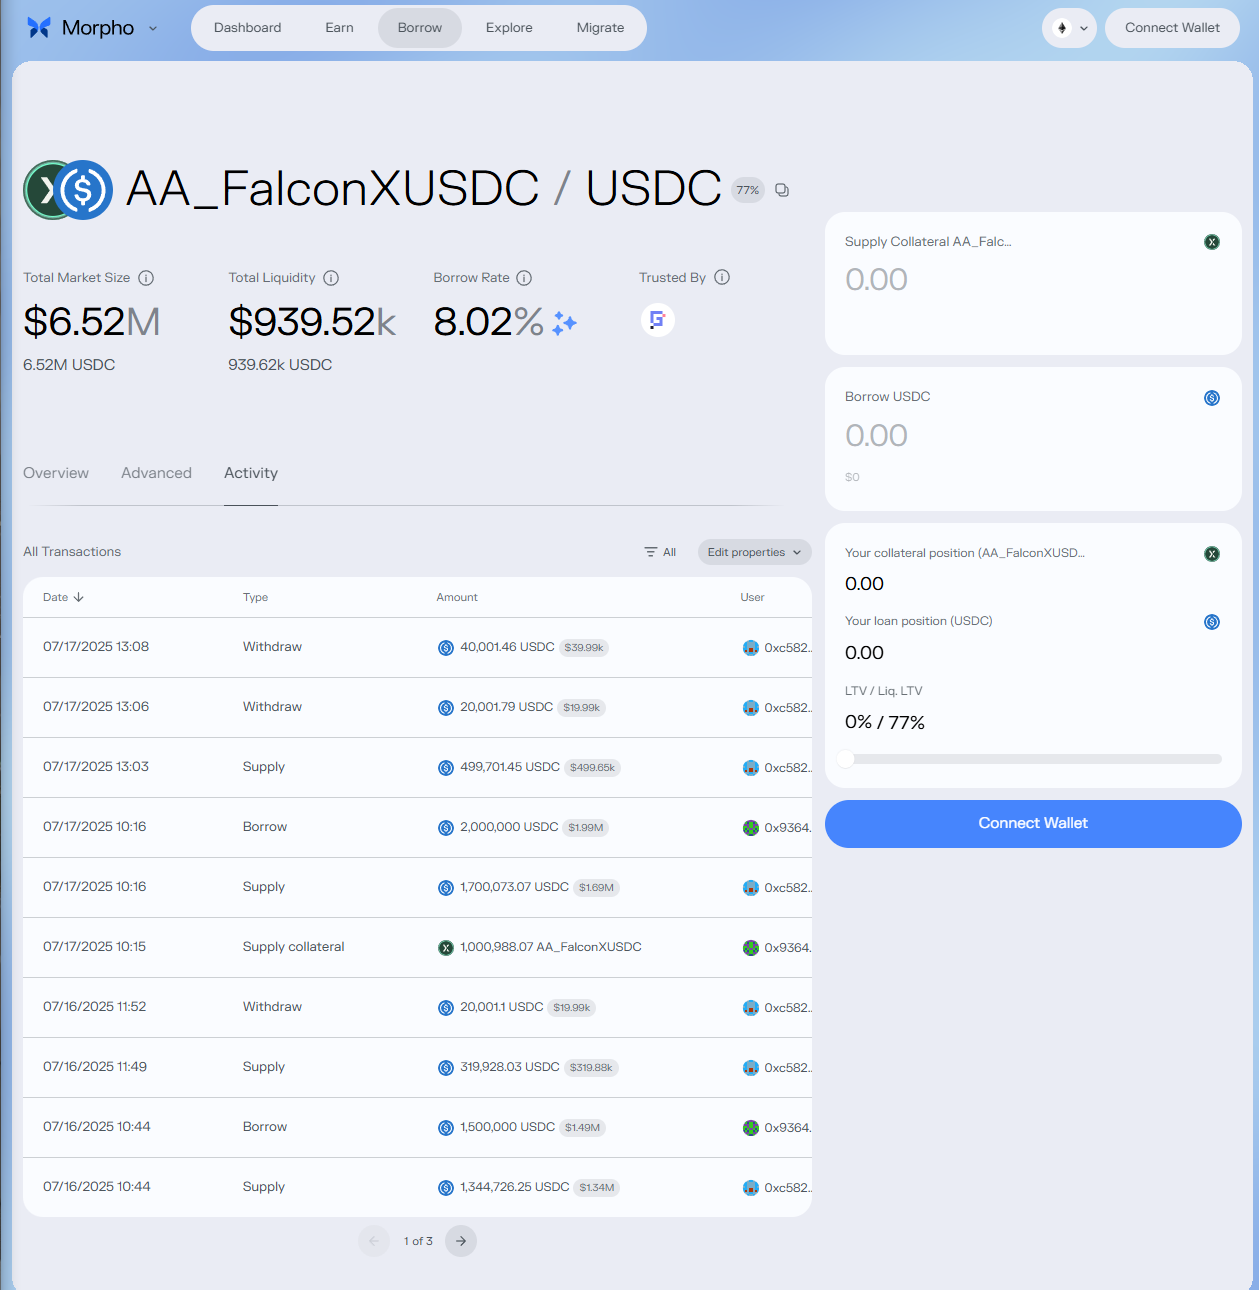Click the $1.34M value badge
This screenshot has height=1290, width=1259.
pyautogui.click(x=597, y=1188)
